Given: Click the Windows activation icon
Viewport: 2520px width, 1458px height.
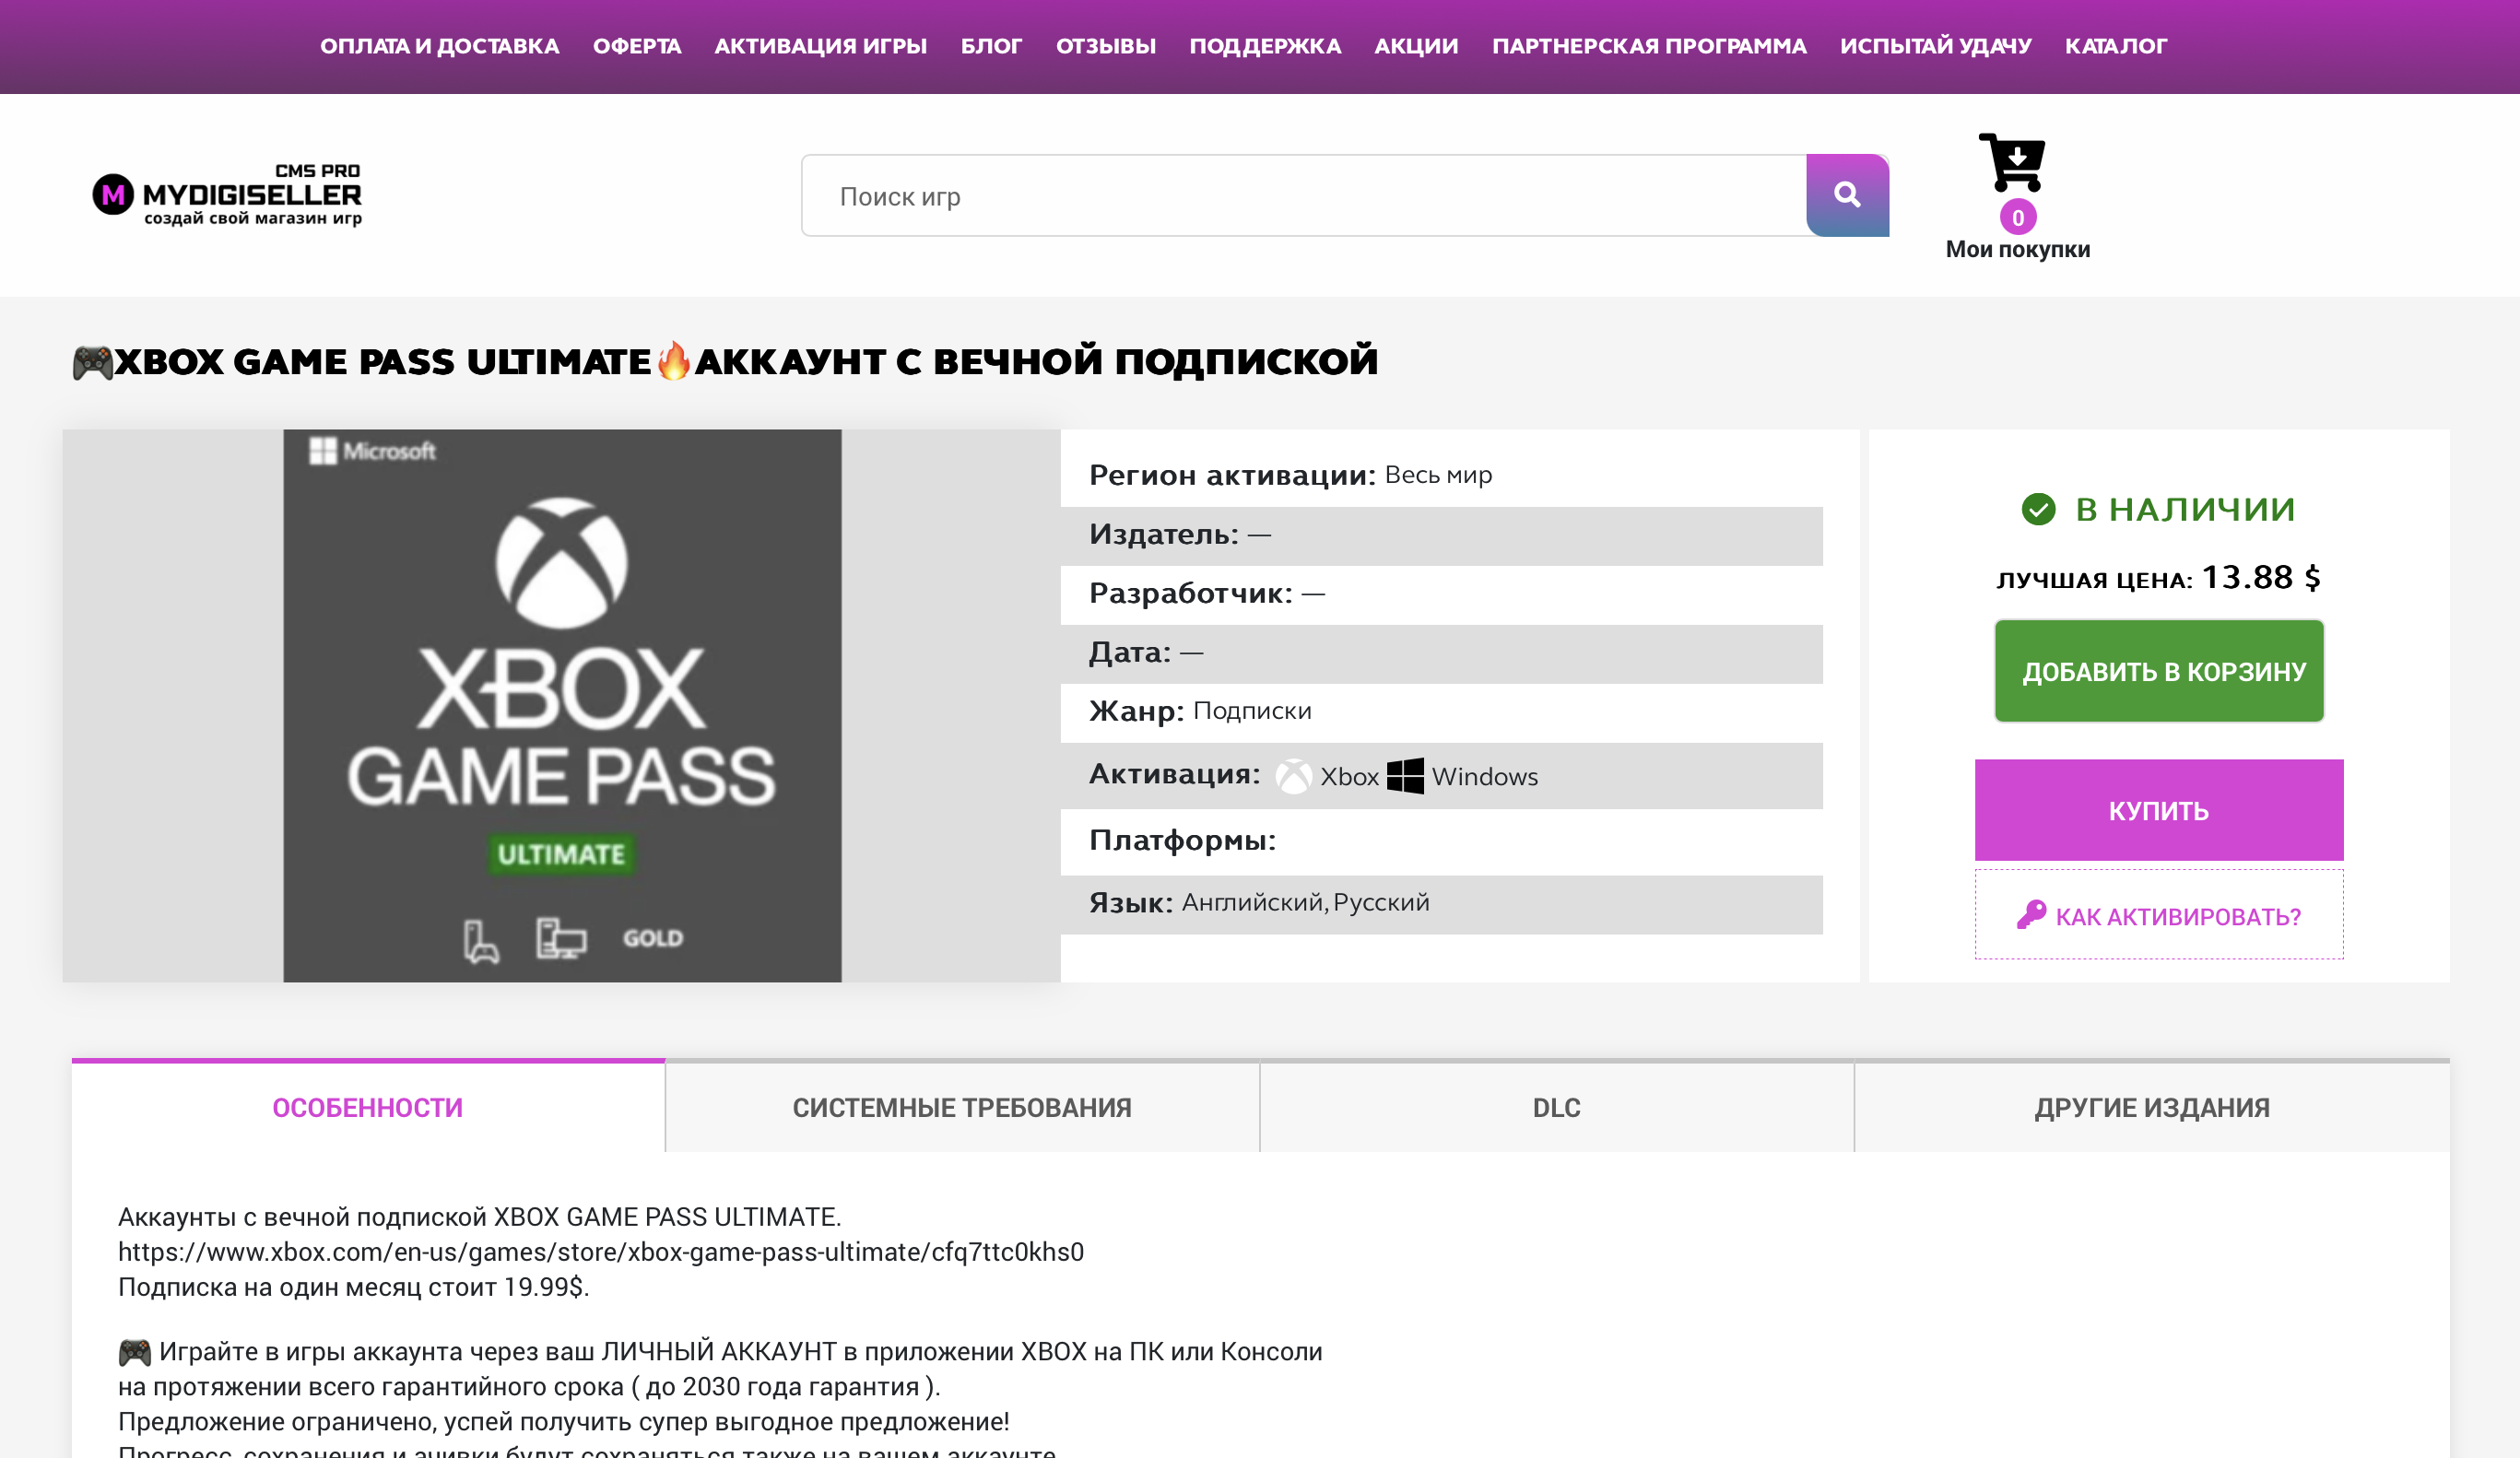Looking at the screenshot, I should [1405, 776].
